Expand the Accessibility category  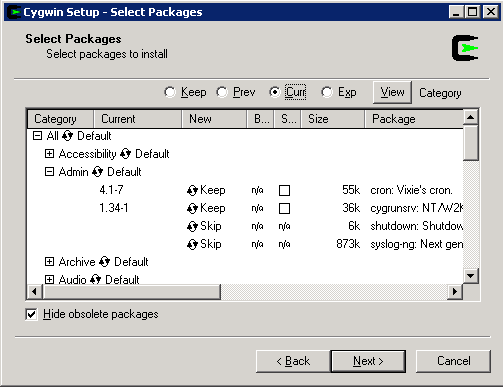pyautogui.click(x=49, y=154)
